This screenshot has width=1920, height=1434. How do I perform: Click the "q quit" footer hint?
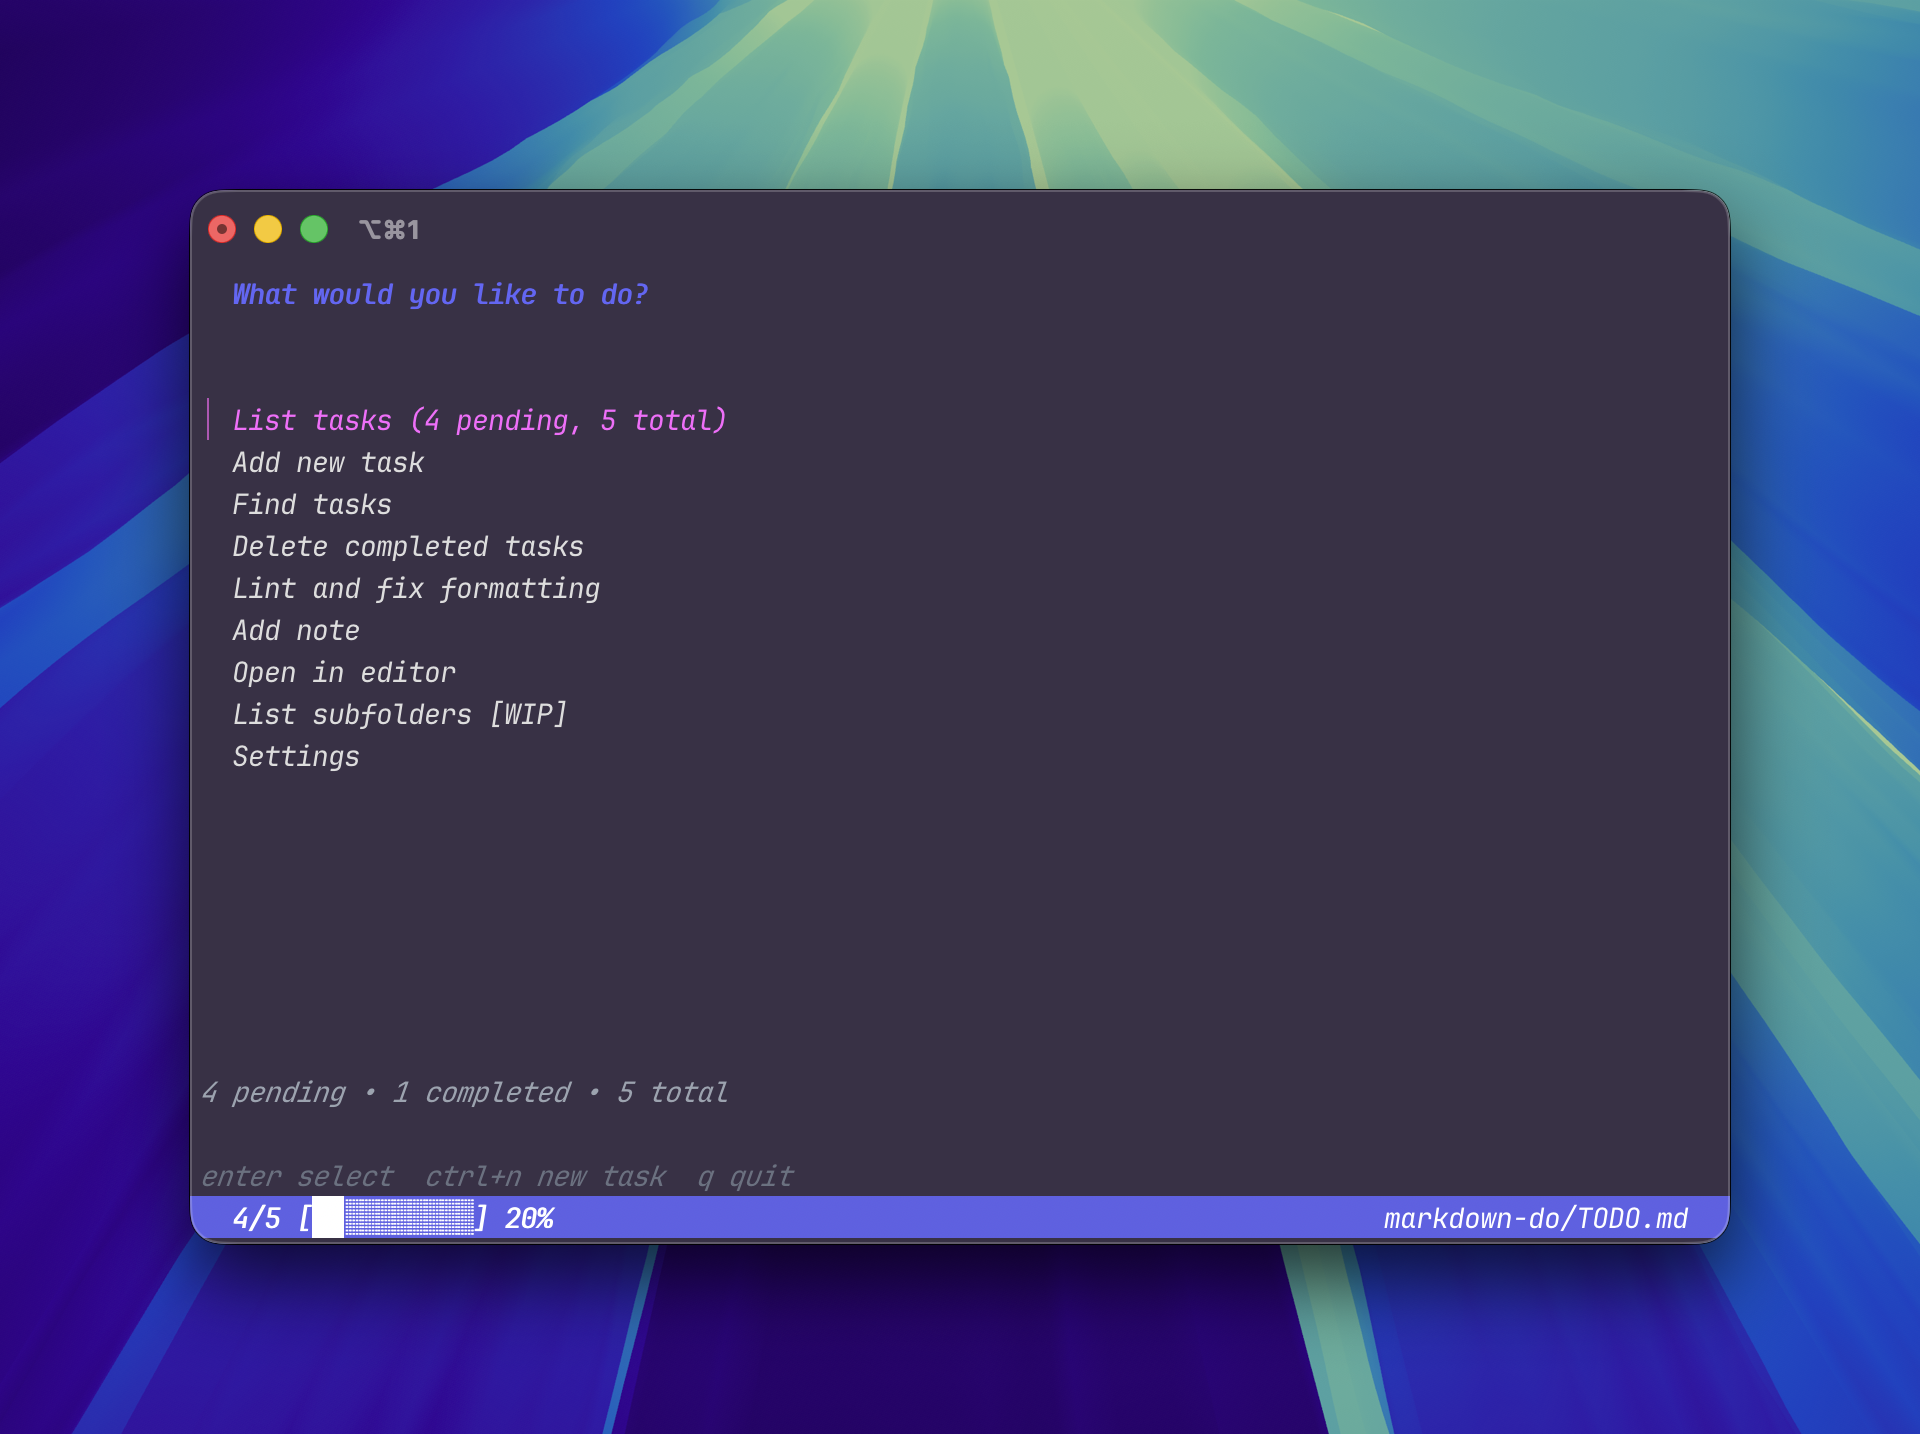[x=747, y=1176]
